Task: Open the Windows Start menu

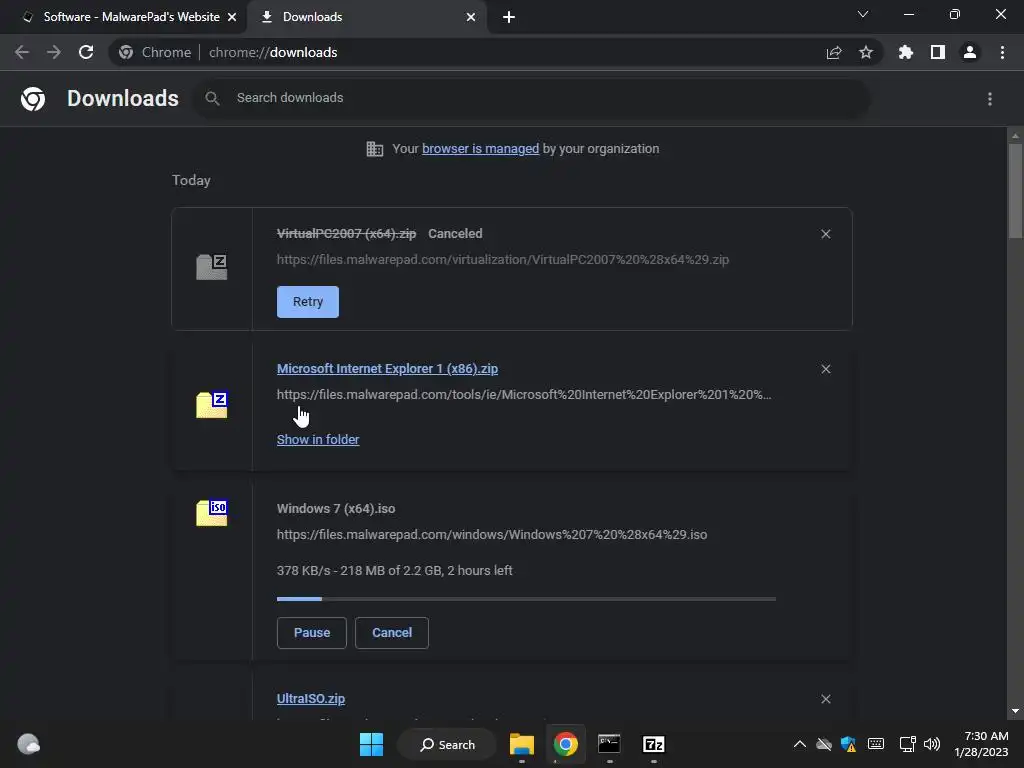Action: click(372, 744)
